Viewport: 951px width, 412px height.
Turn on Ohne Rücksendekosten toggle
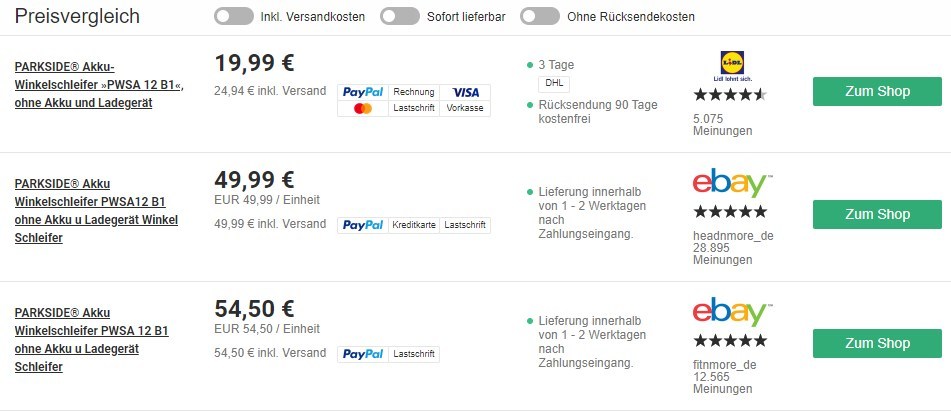[540, 16]
